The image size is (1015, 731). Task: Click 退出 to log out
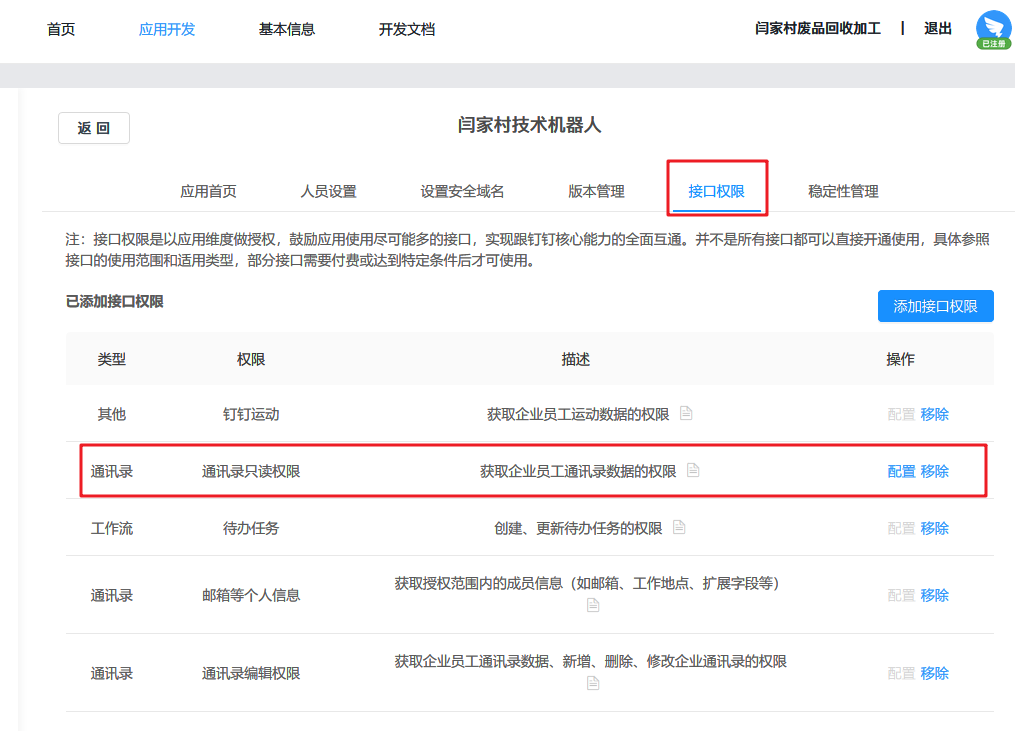tap(938, 28)
